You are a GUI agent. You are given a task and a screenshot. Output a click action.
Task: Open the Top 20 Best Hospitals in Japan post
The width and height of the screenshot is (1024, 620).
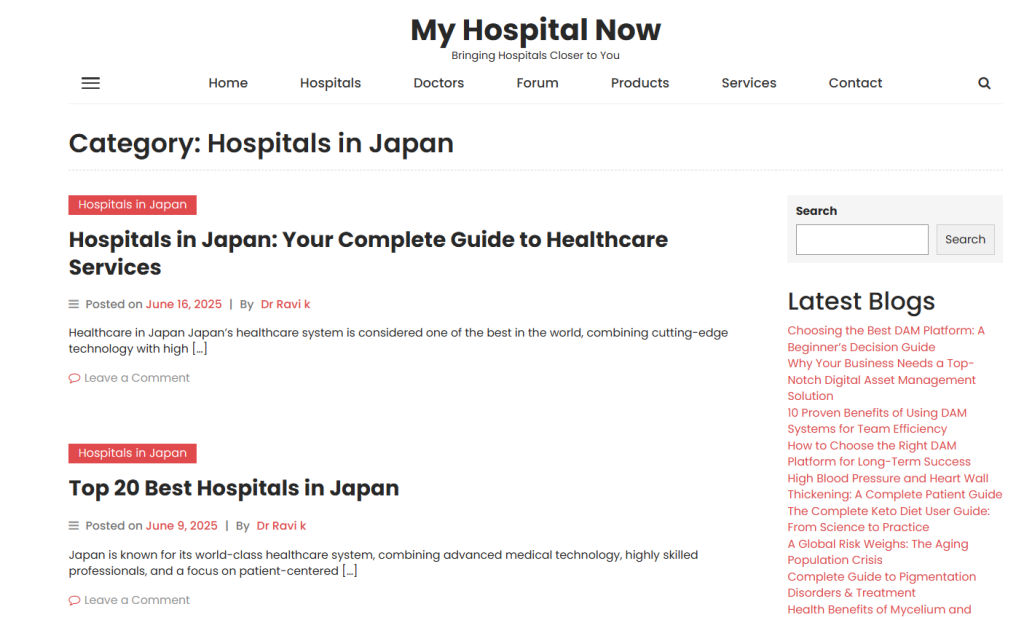pos(234,489)
